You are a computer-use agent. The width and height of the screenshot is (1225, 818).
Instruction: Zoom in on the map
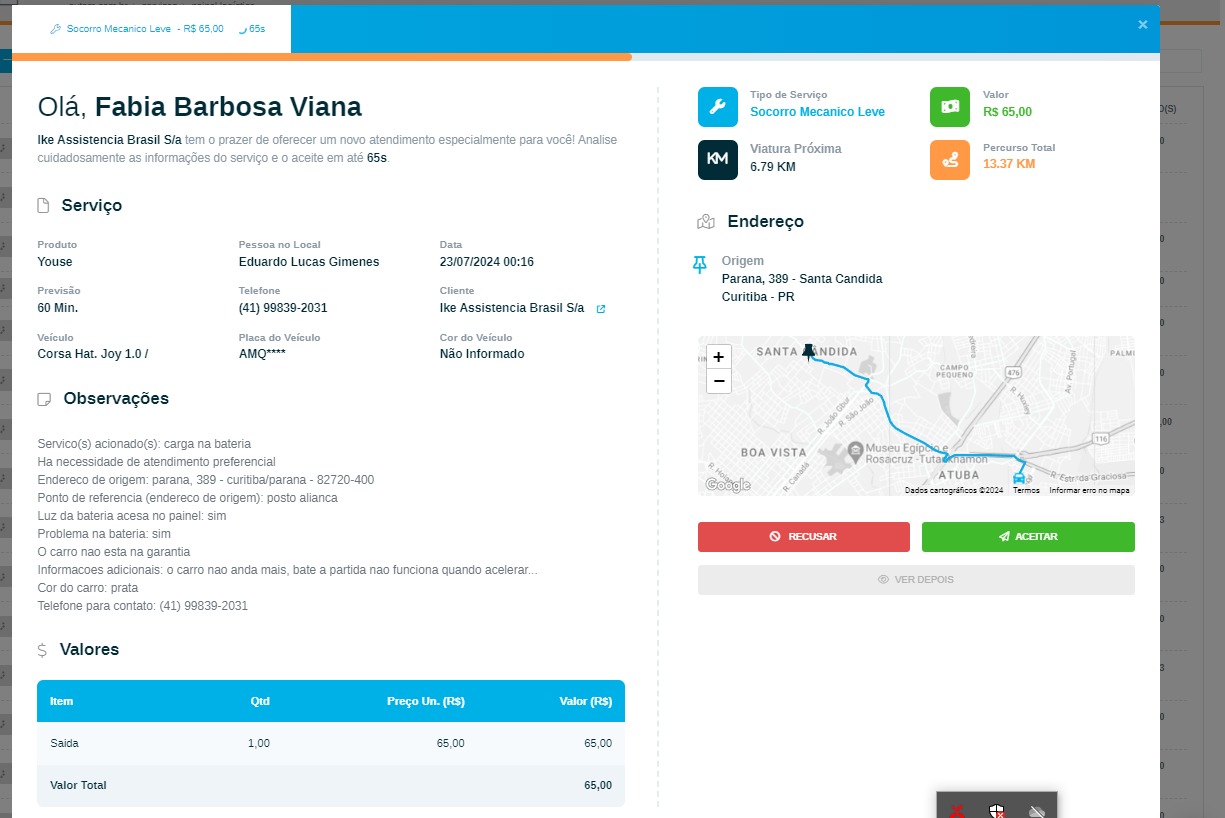(x=719, y=357)
